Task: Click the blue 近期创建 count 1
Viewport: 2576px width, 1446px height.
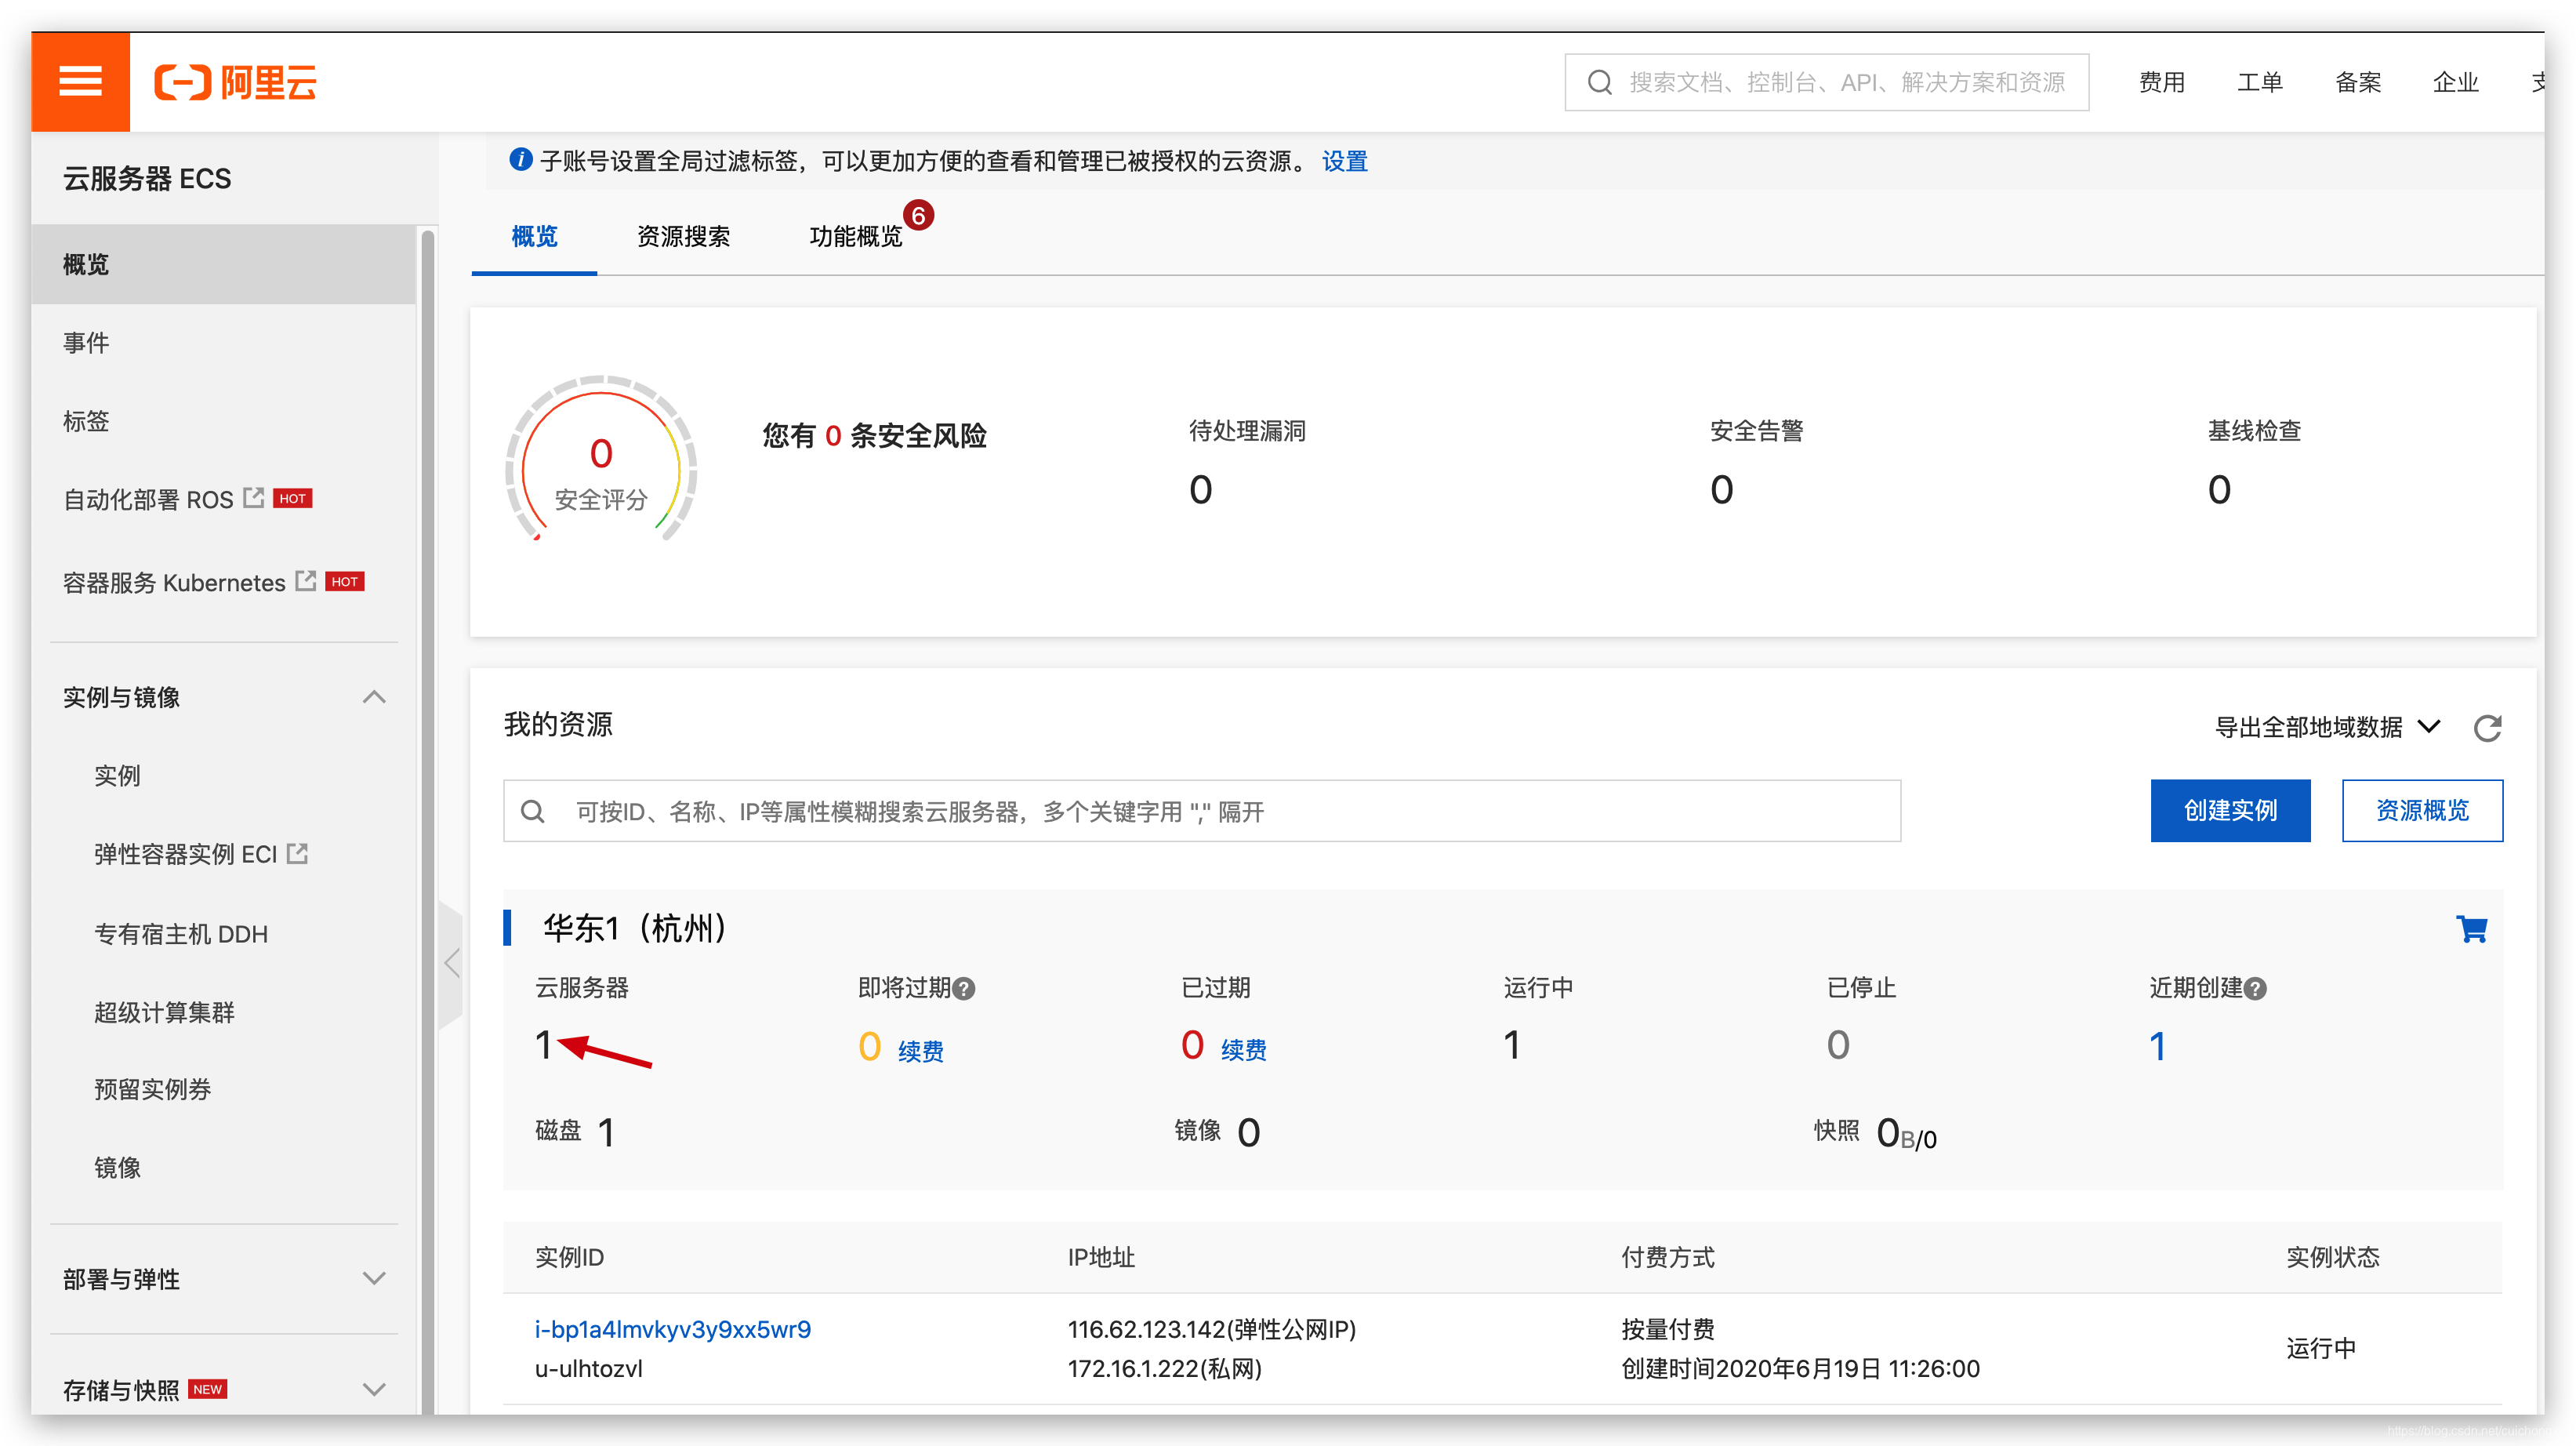Action: pos(2158,1046)
